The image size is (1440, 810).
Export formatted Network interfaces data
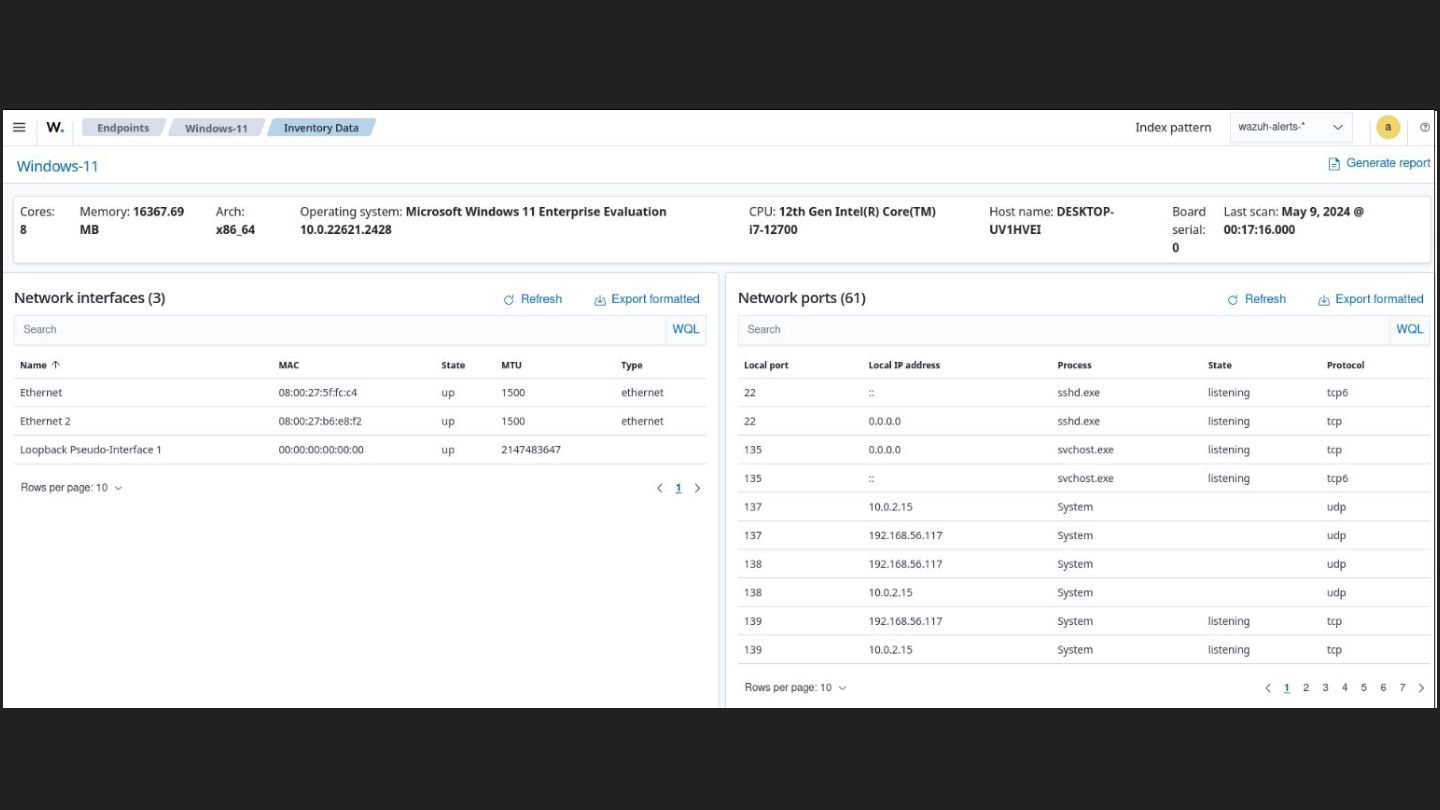[x=647, y=299]
